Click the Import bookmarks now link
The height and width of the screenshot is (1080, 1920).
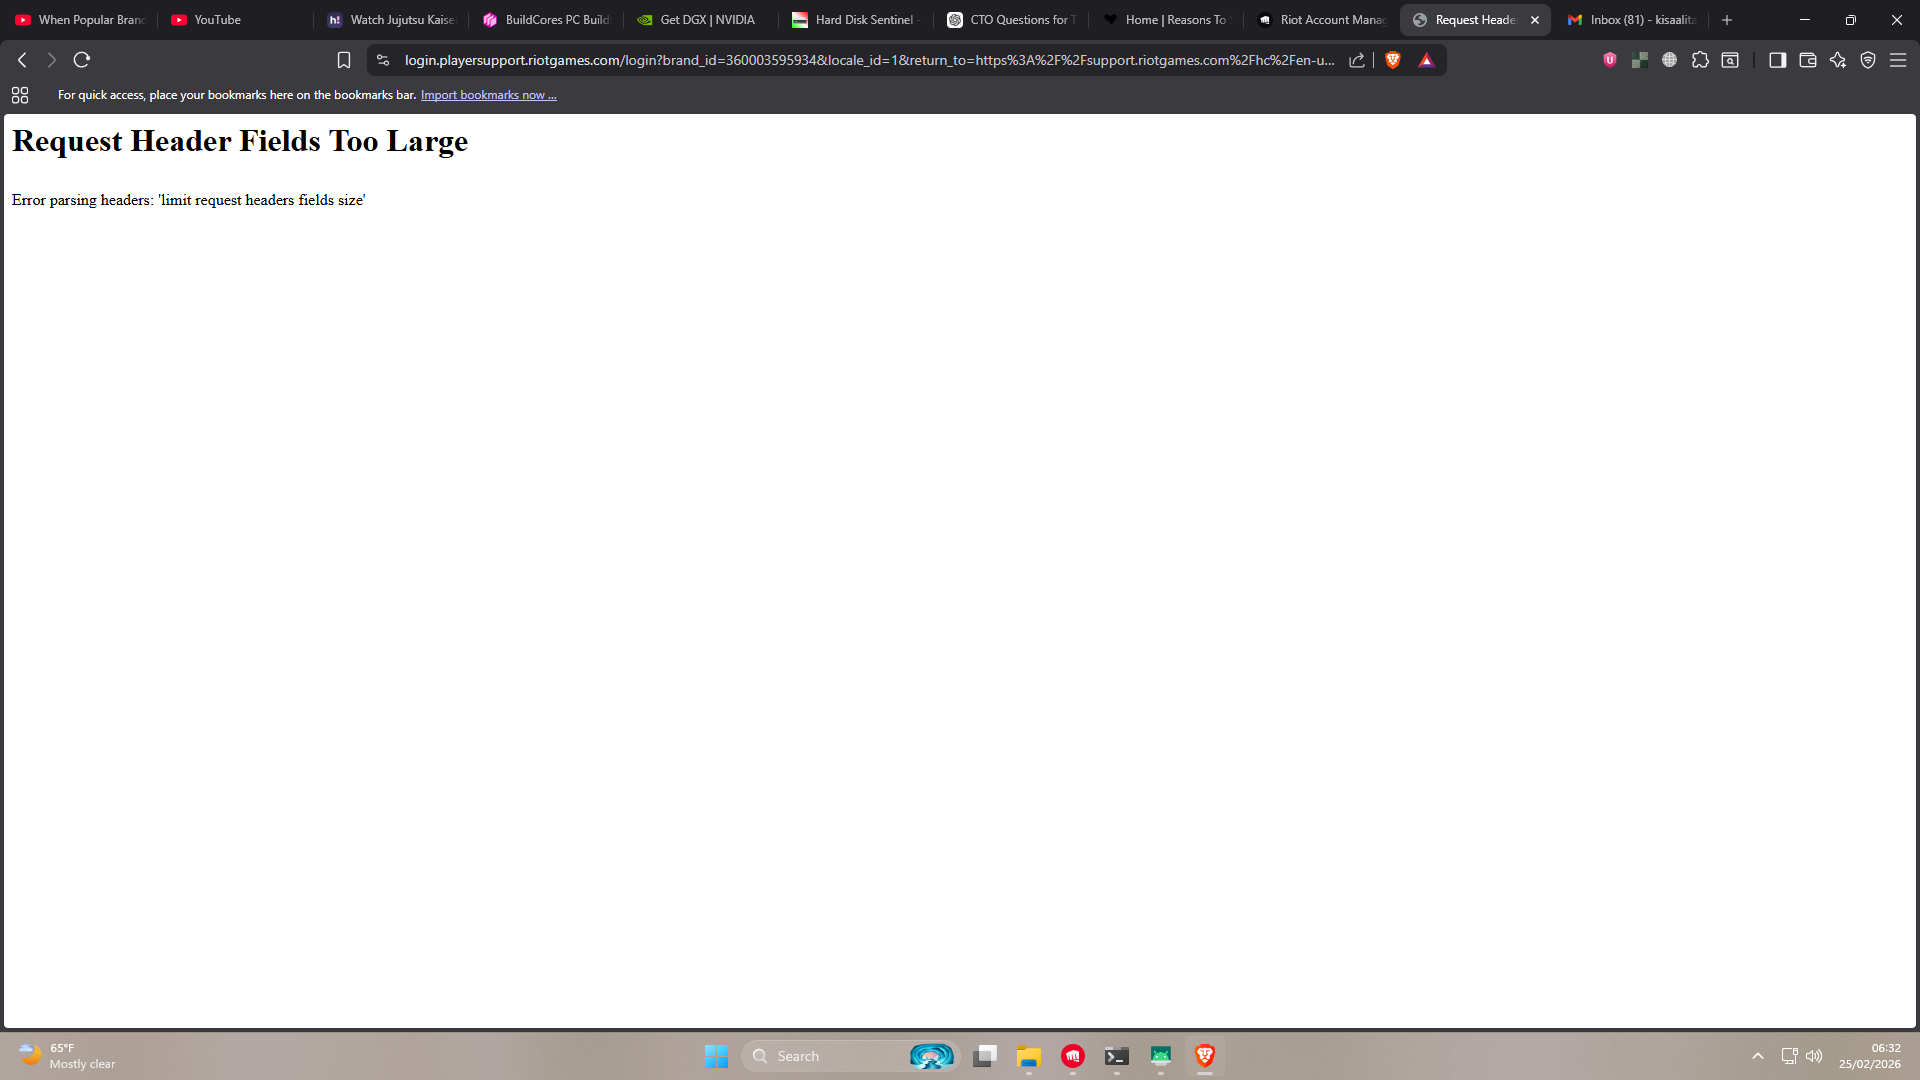(488, 95)
